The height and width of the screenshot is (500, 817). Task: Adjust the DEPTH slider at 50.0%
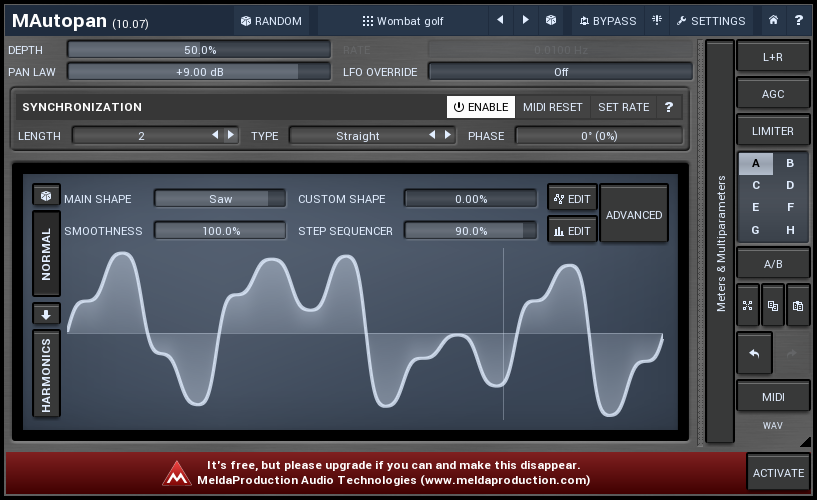(199, 50)
